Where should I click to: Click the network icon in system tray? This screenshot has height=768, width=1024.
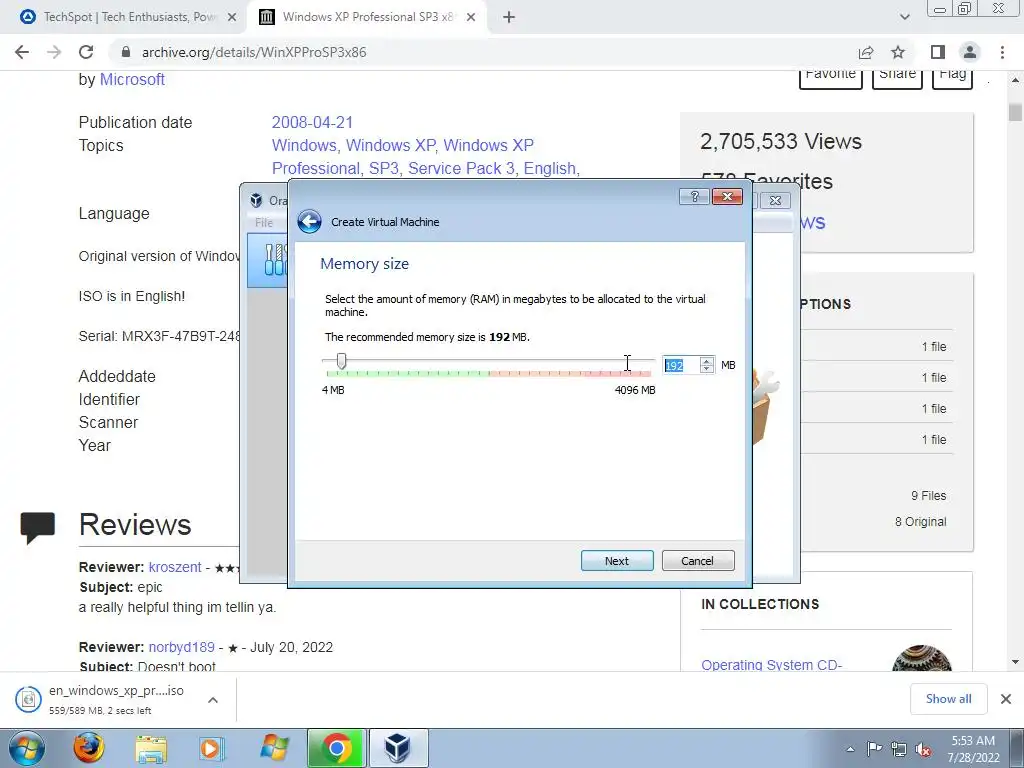point(899,749)
